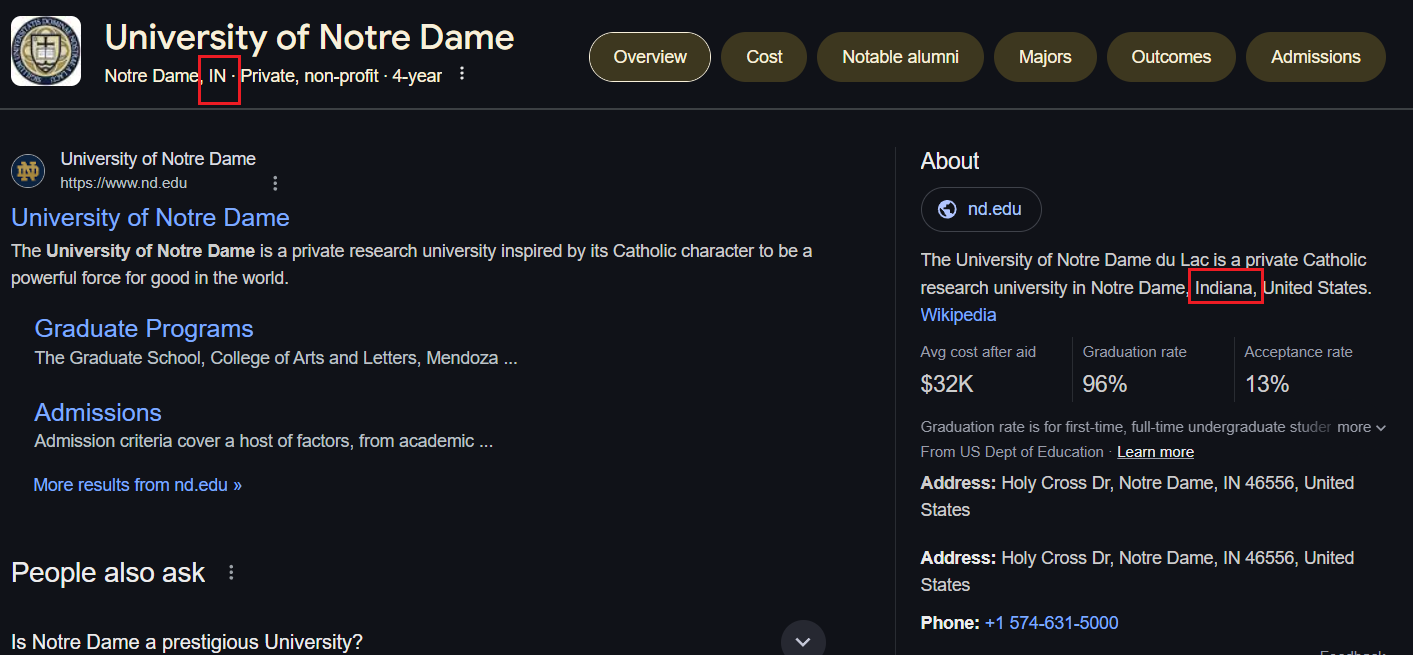Open the Outcomes tab
Image resolution: width=1413 pixels, height=655 pixels.
1171,57
